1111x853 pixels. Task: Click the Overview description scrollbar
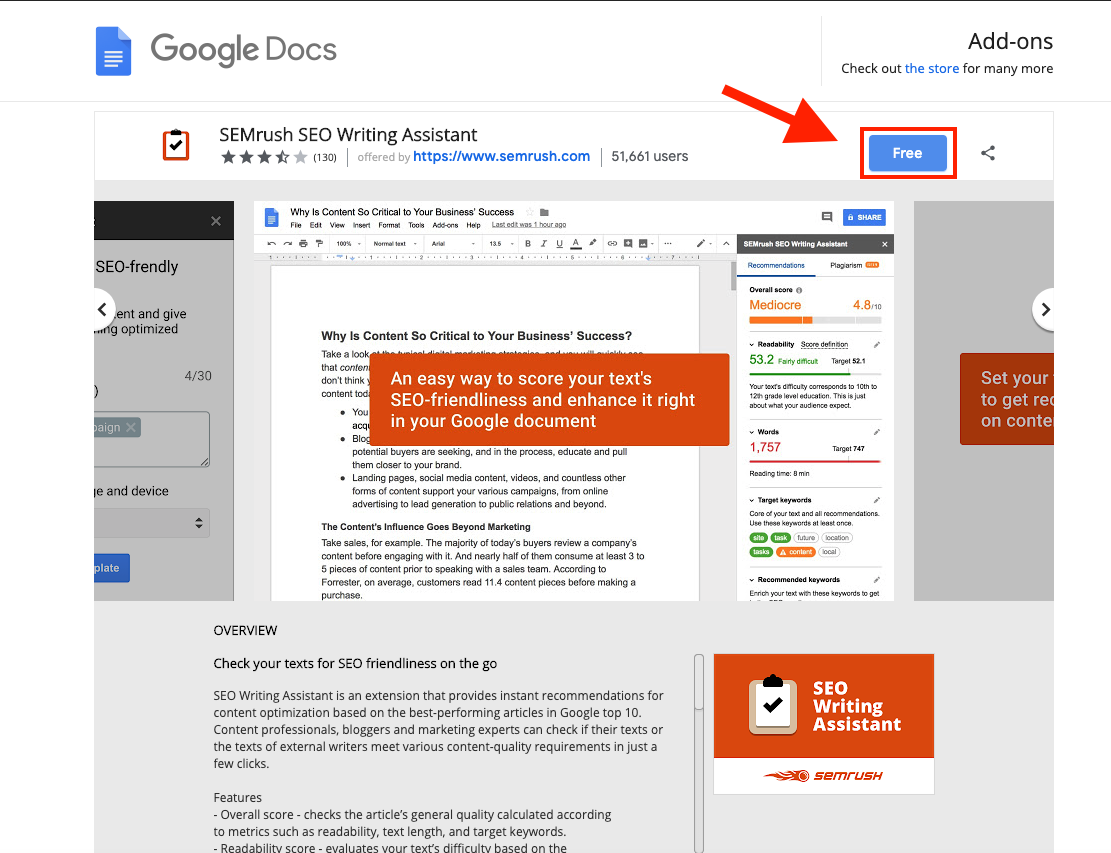tap(699, 682)
